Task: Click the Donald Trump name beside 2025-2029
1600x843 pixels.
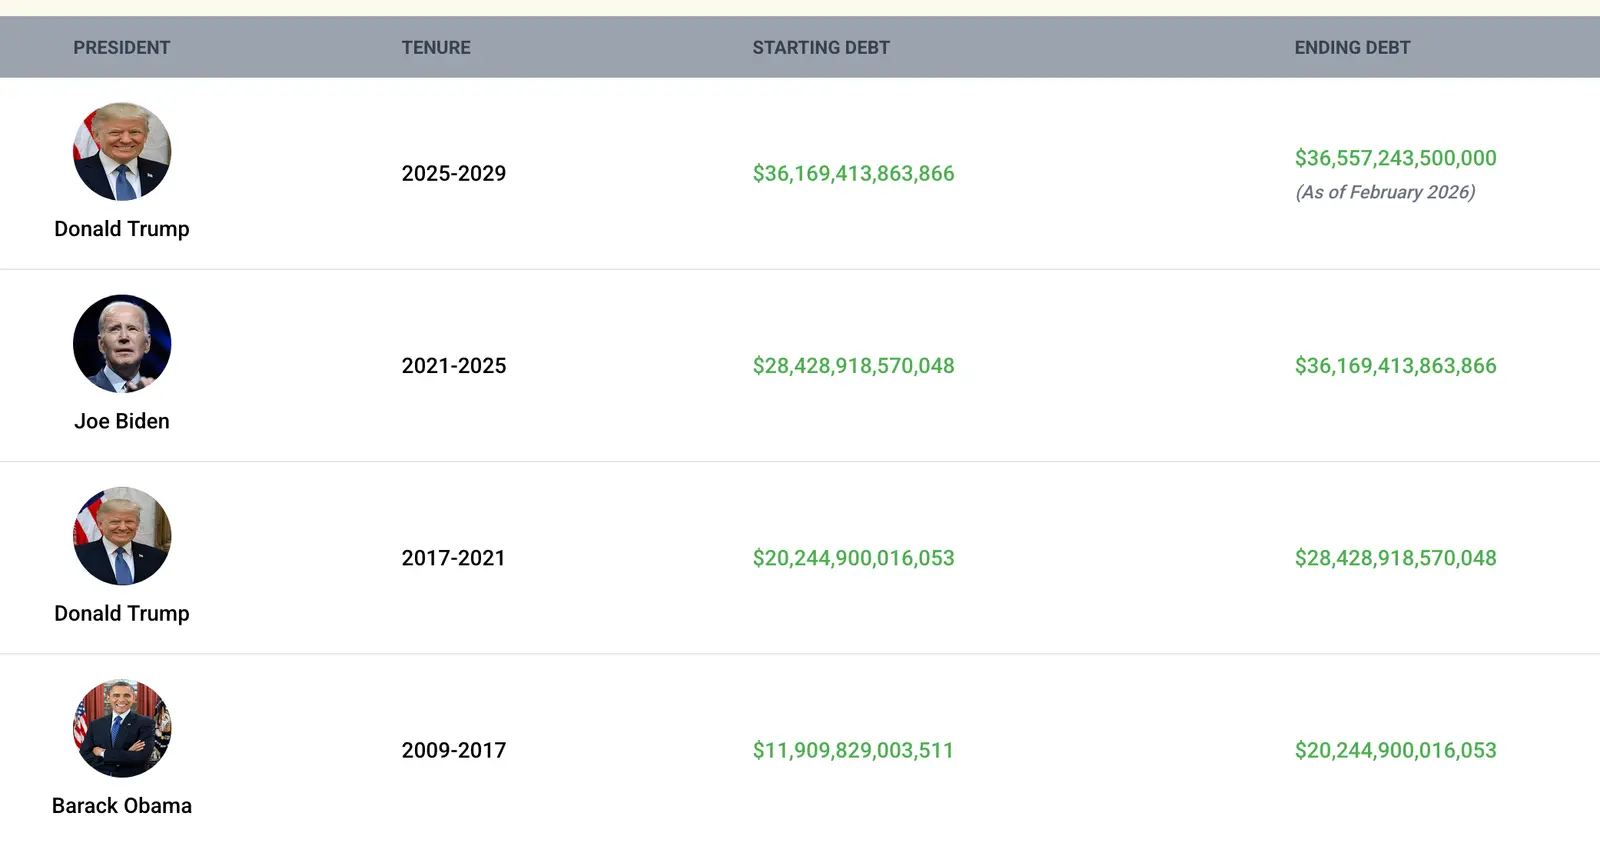Action: [122, 229]
